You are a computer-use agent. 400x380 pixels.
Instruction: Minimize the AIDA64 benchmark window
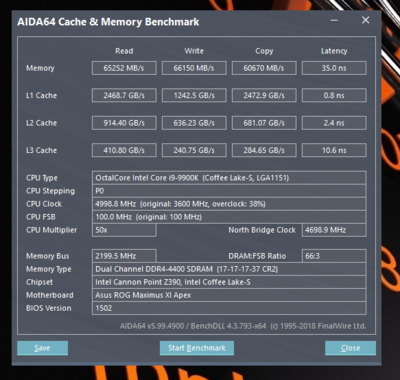coord(334,20)
